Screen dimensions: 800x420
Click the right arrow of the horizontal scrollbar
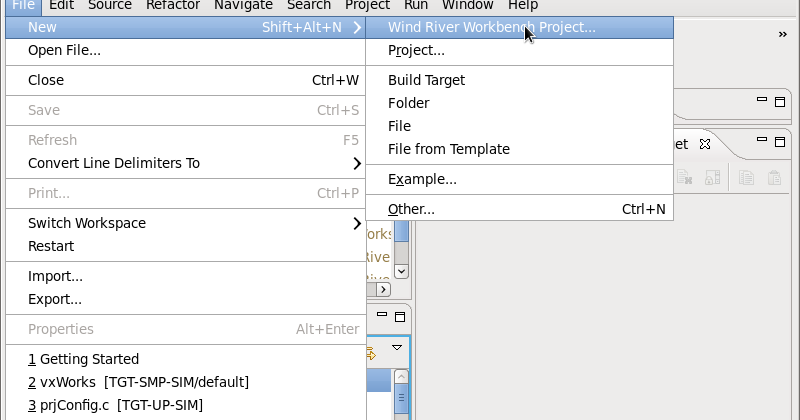(x=382, y=289)
